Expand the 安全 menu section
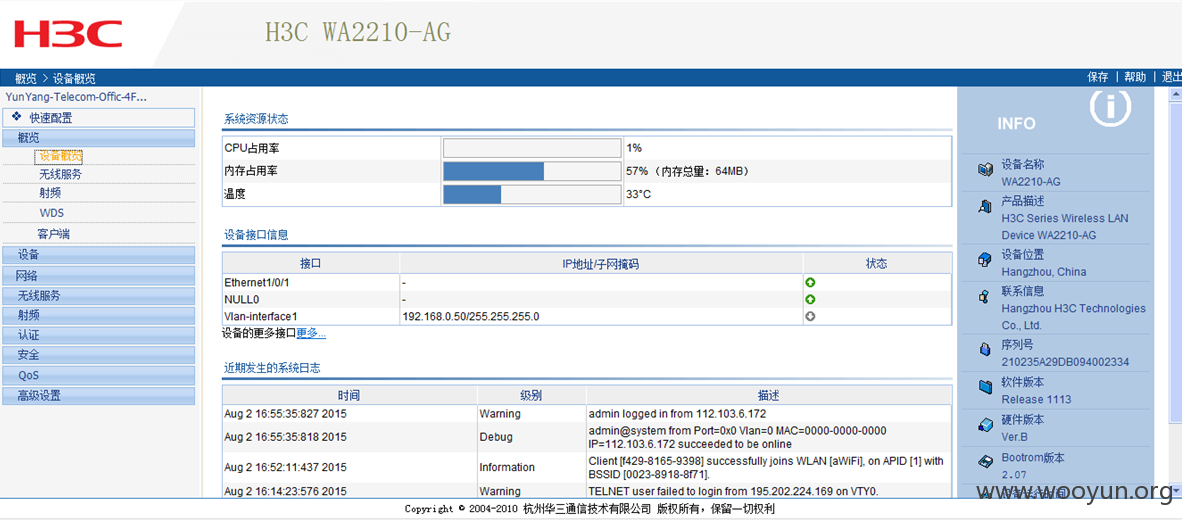 tap(99, 355)
